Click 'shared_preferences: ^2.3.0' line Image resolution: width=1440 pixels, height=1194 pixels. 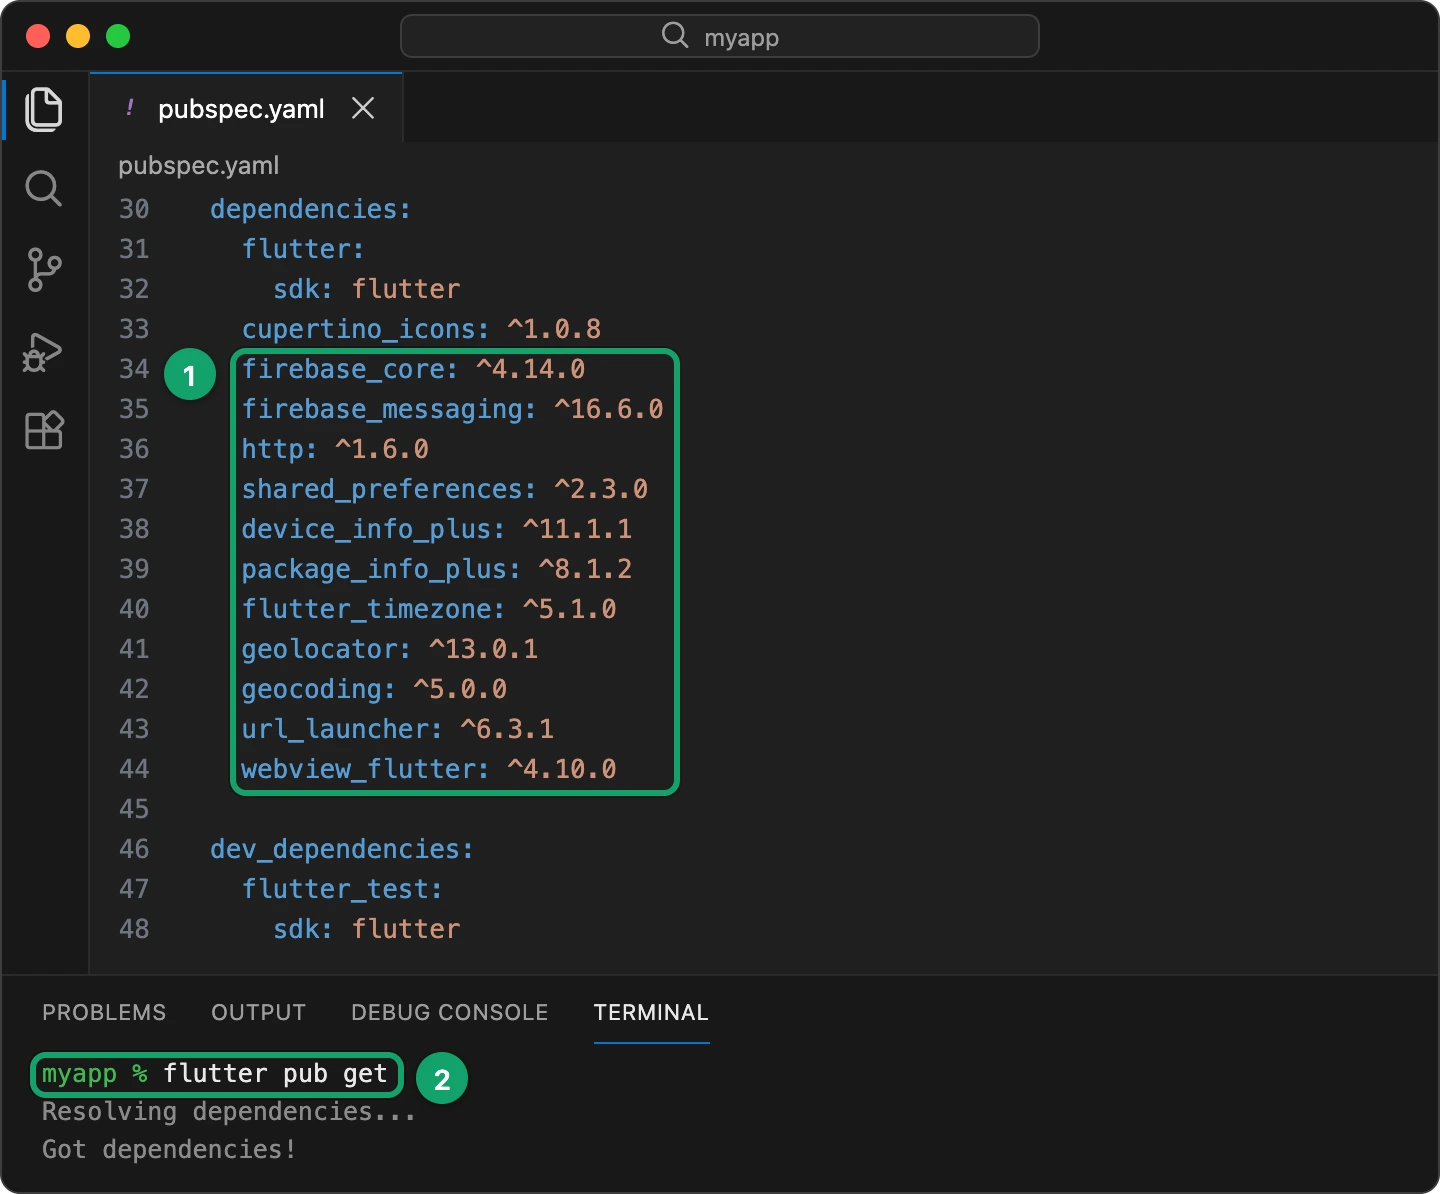445,489
